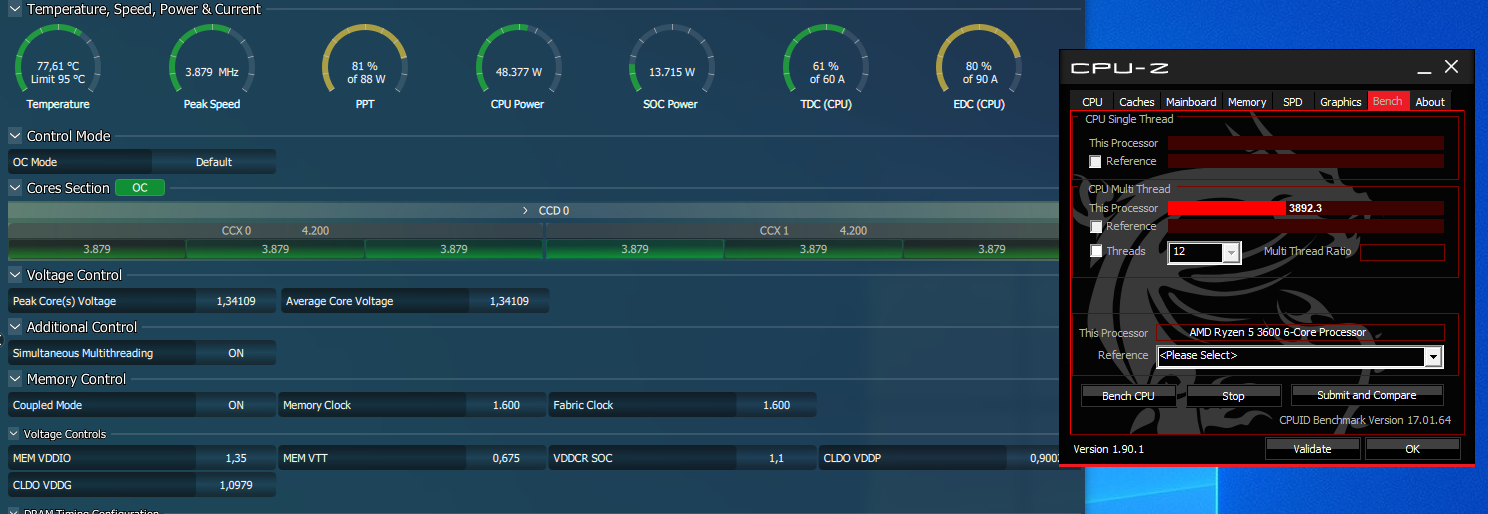
Task: Click the Peak Core(s) Voltage value
Action: 236,301
